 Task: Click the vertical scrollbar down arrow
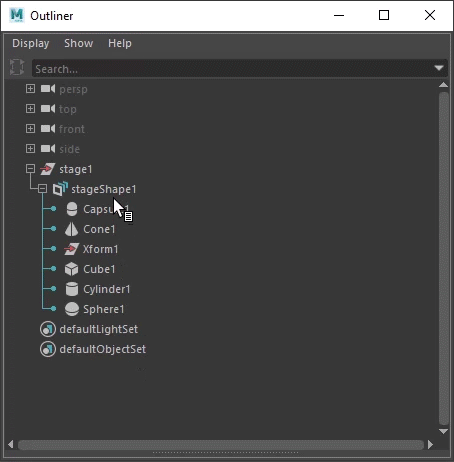pos(443,431)
